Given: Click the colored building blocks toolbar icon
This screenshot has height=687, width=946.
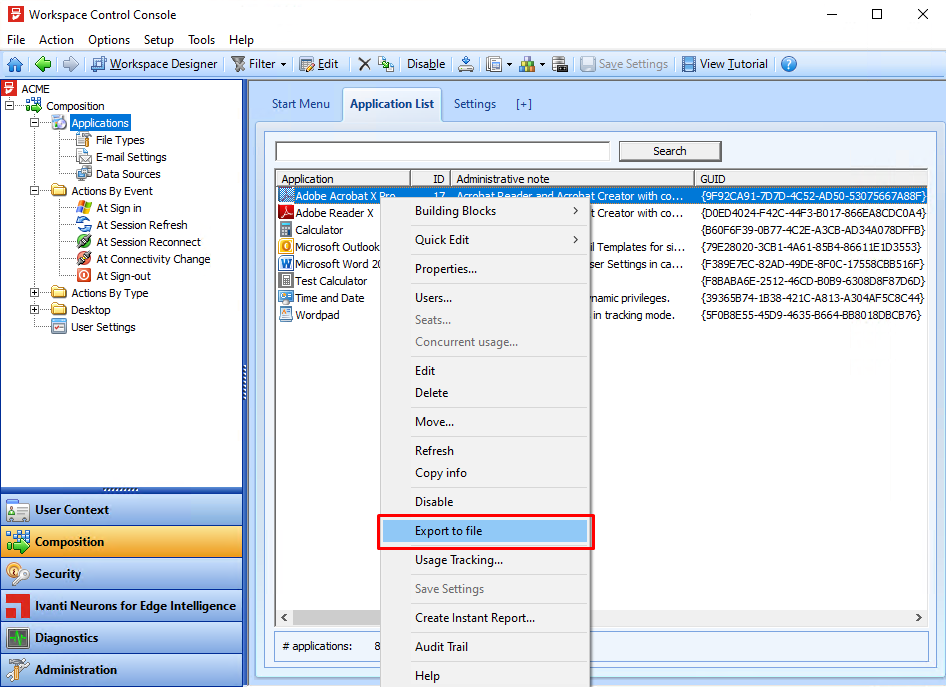Looking at the screenshot, I should 527,64.
